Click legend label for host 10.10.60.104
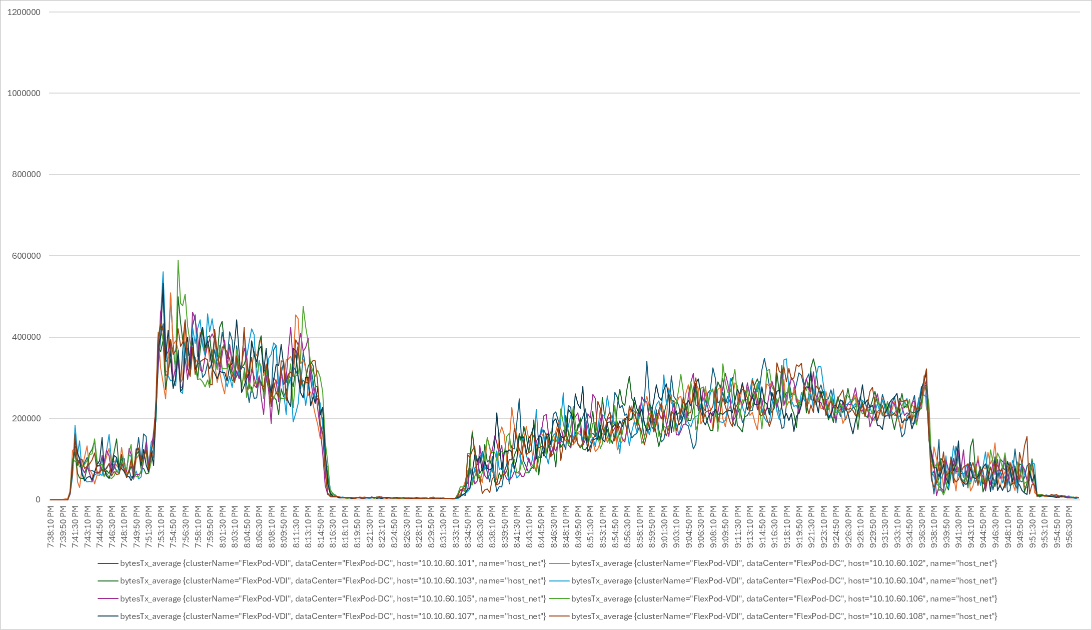Image resolution: width=1092 pixels, height=630 pixels. pos(784,581)
